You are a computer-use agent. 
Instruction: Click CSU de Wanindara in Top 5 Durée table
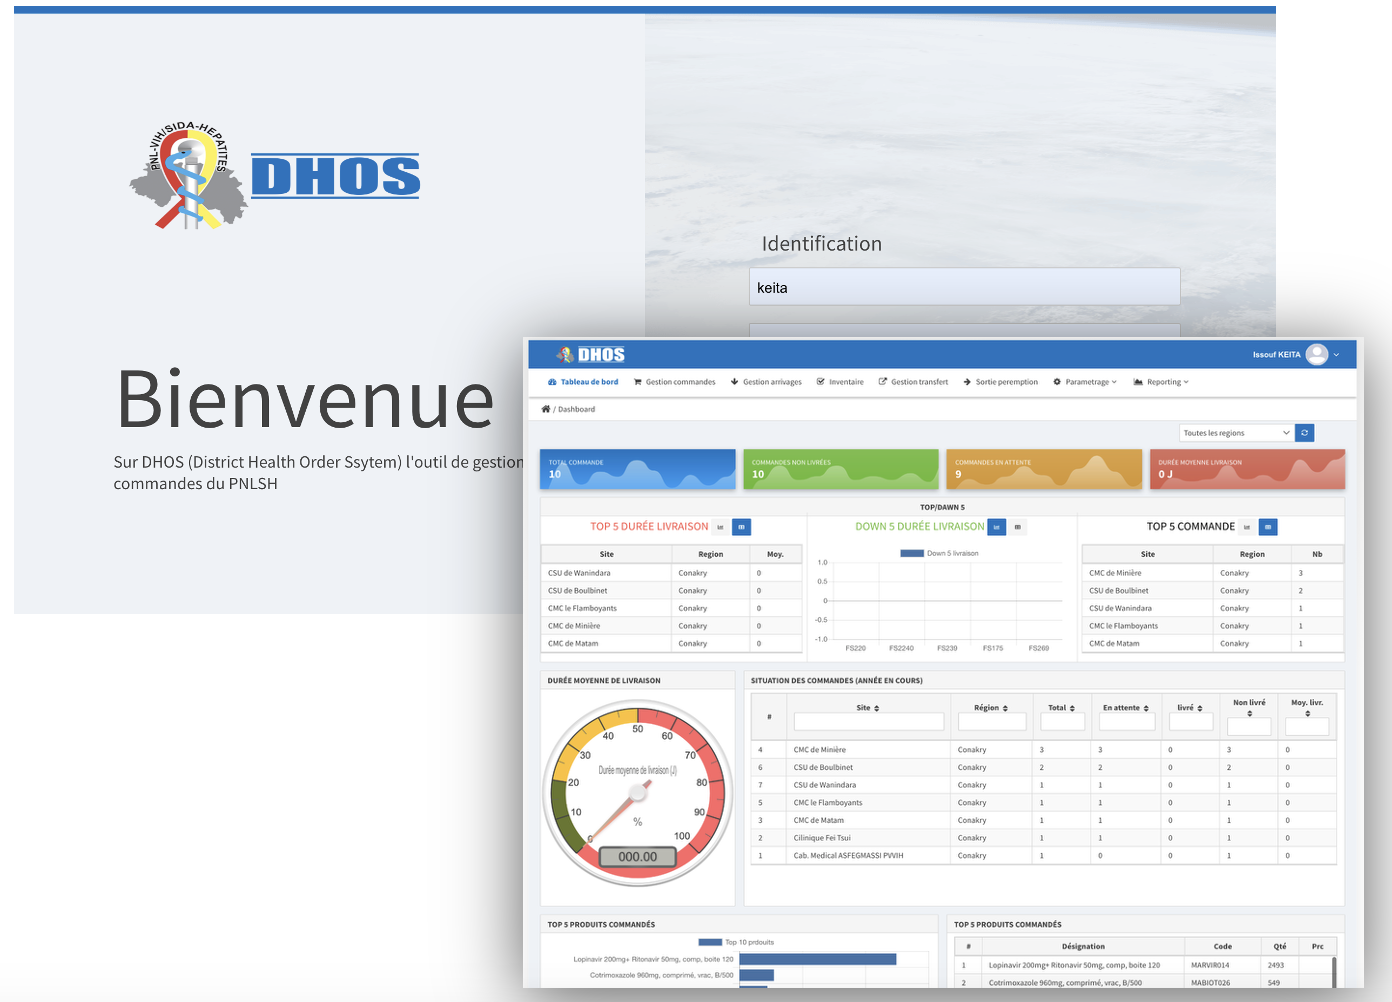[579, 573]
